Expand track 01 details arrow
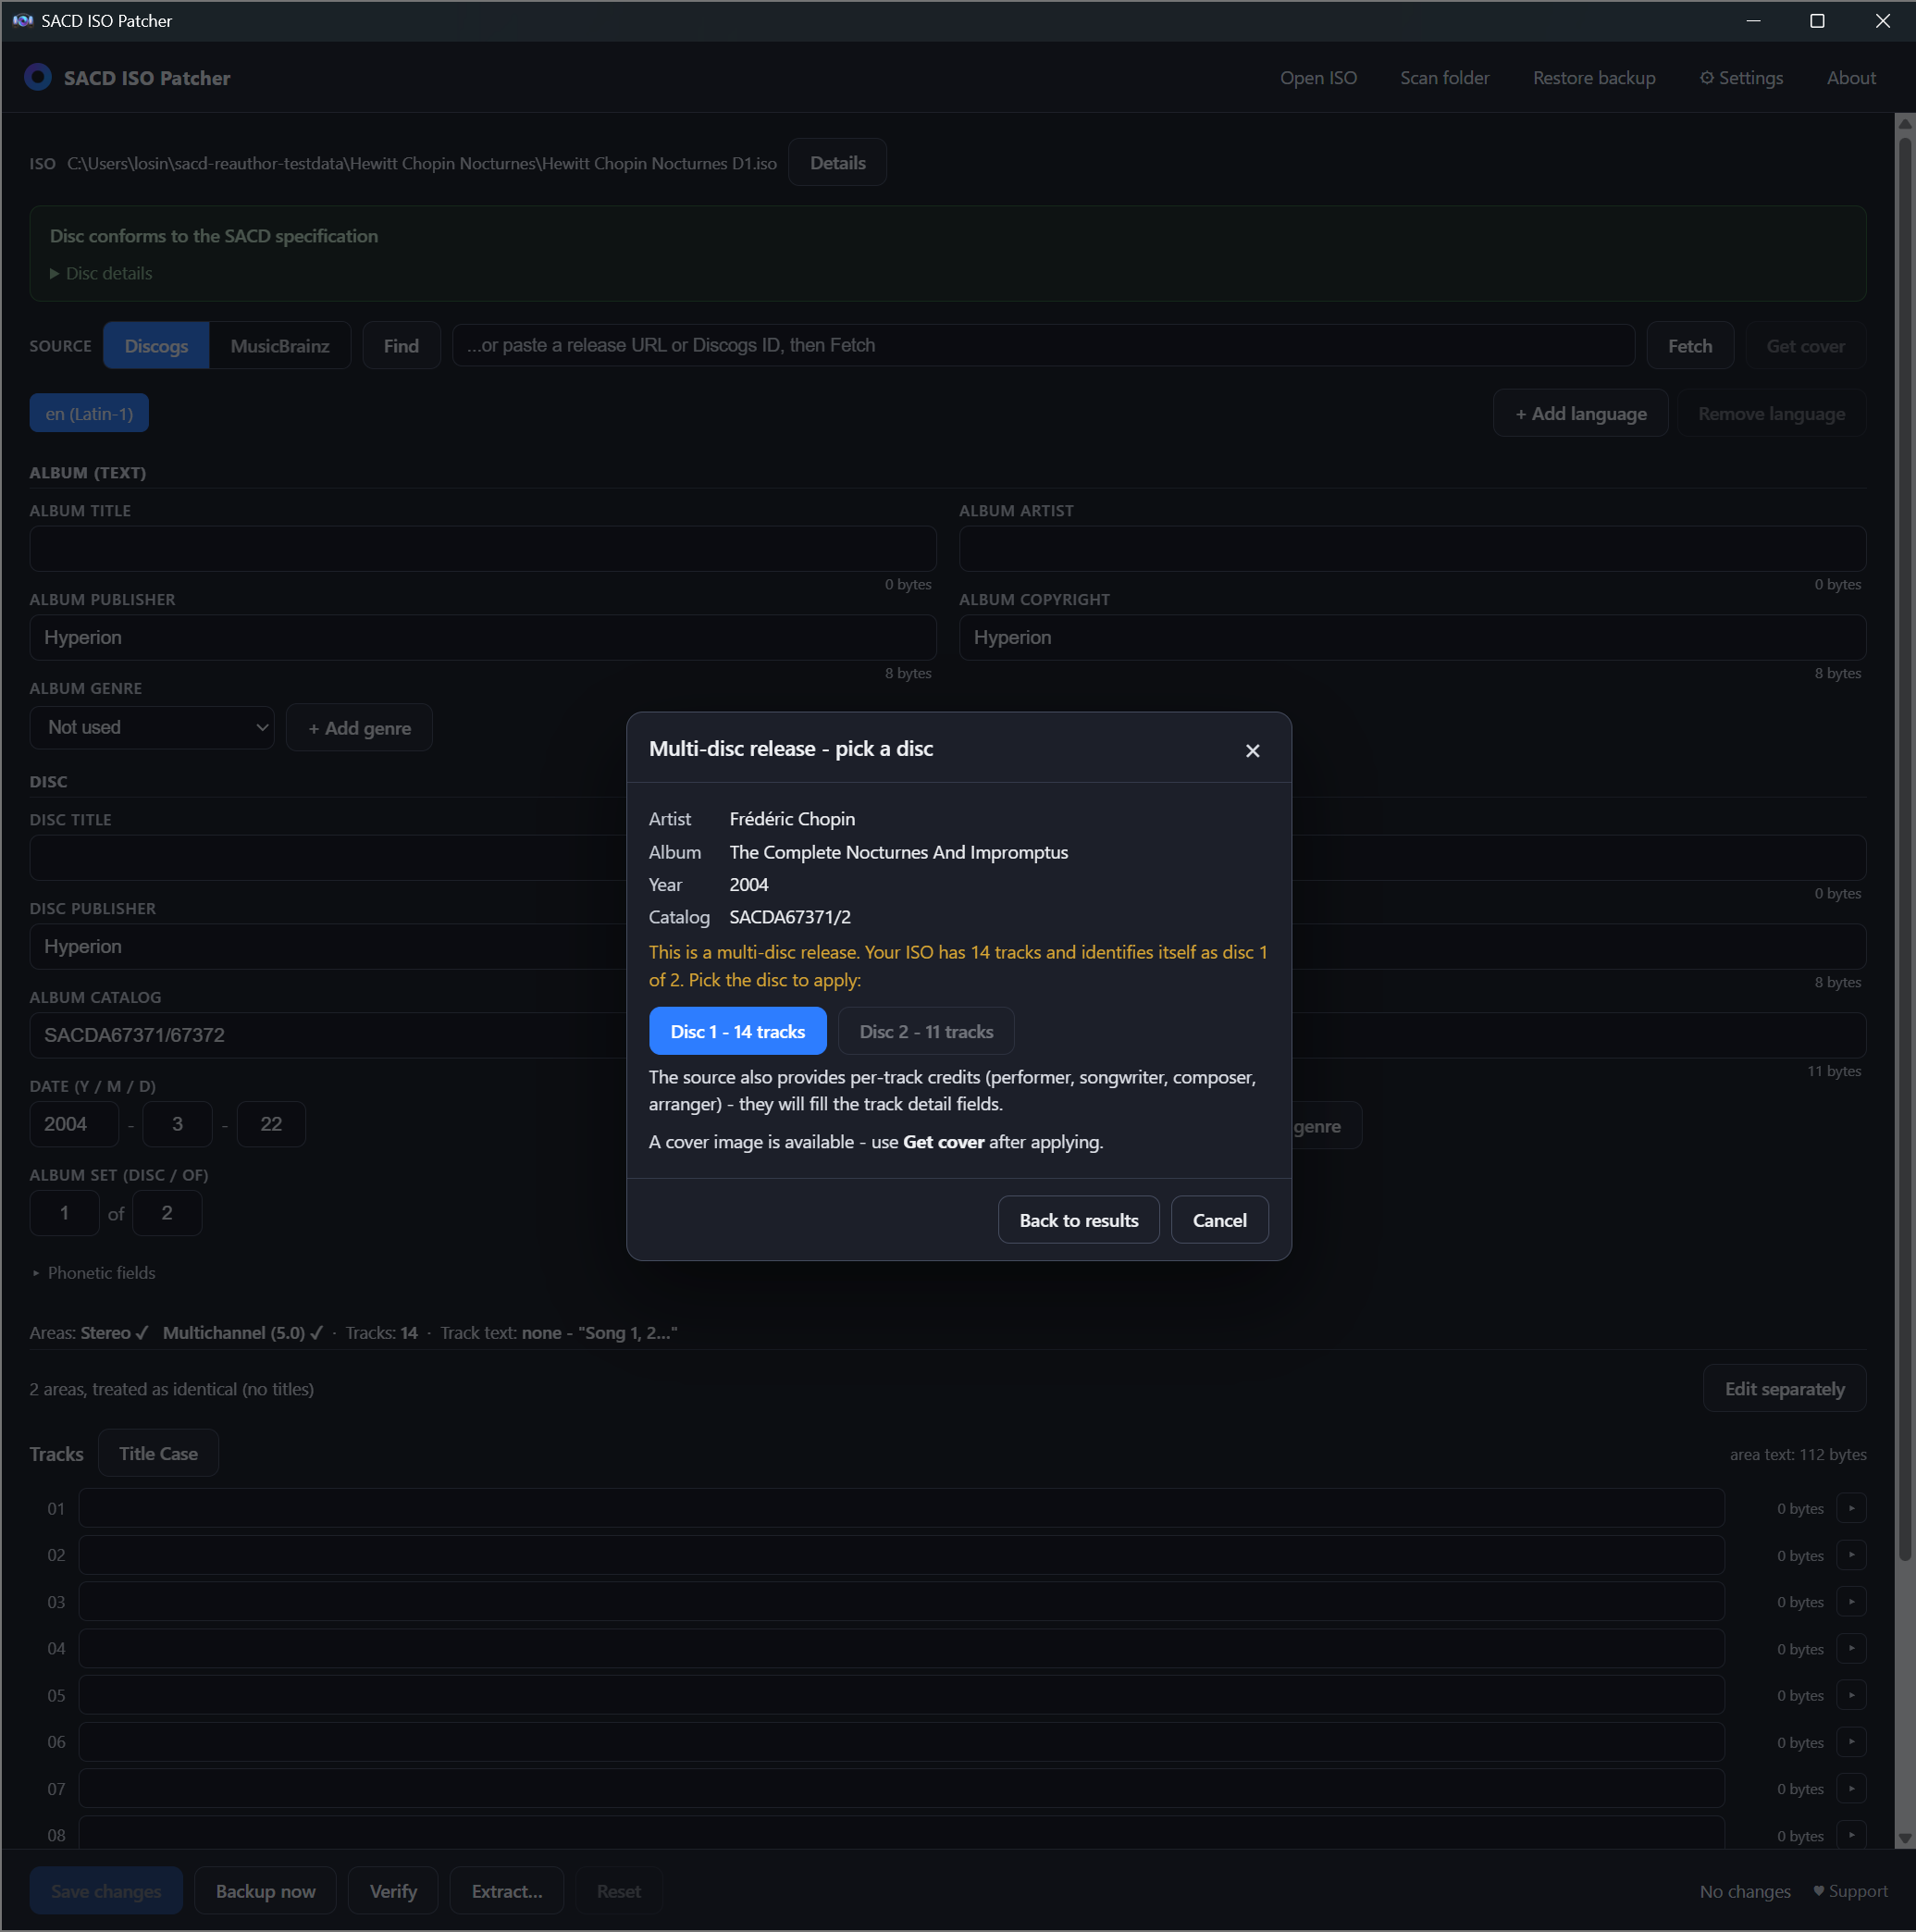1916x1932 pixels. coord(1851,1508)
